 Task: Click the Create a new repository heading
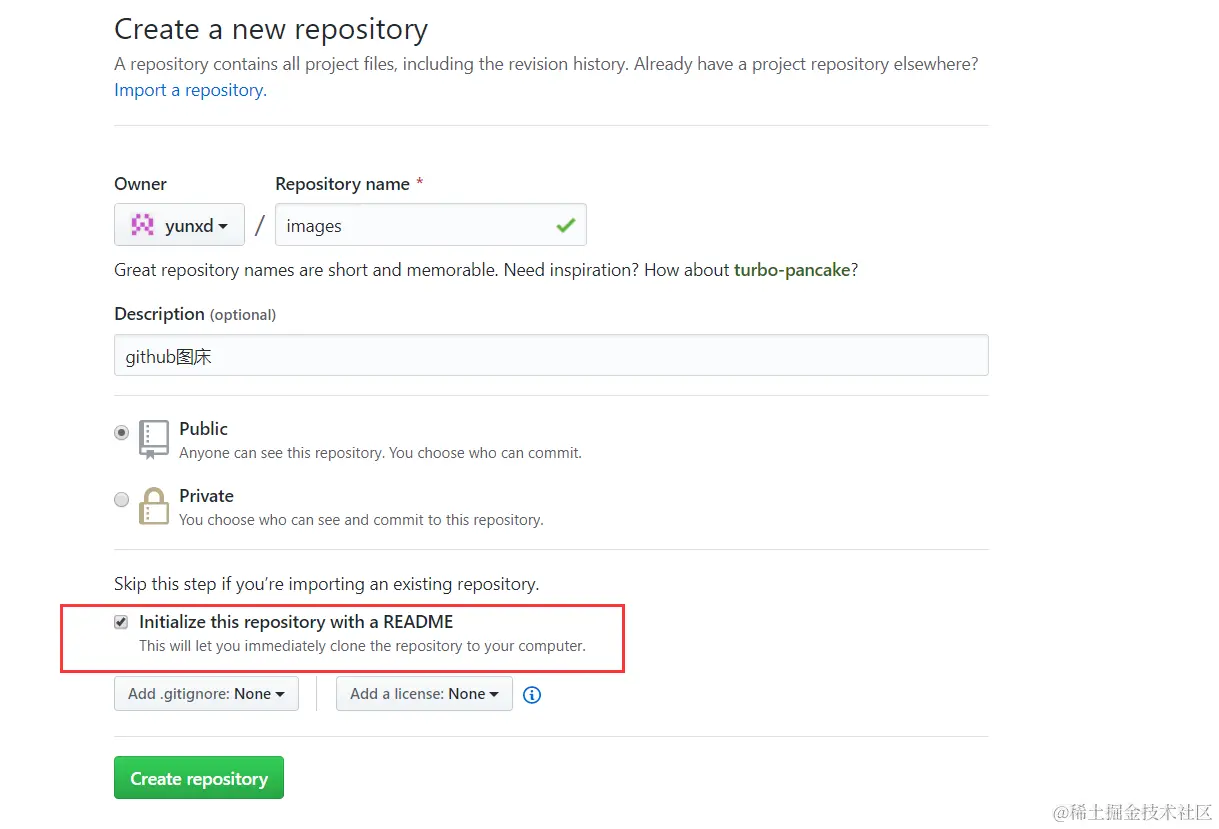coord(271,29)
